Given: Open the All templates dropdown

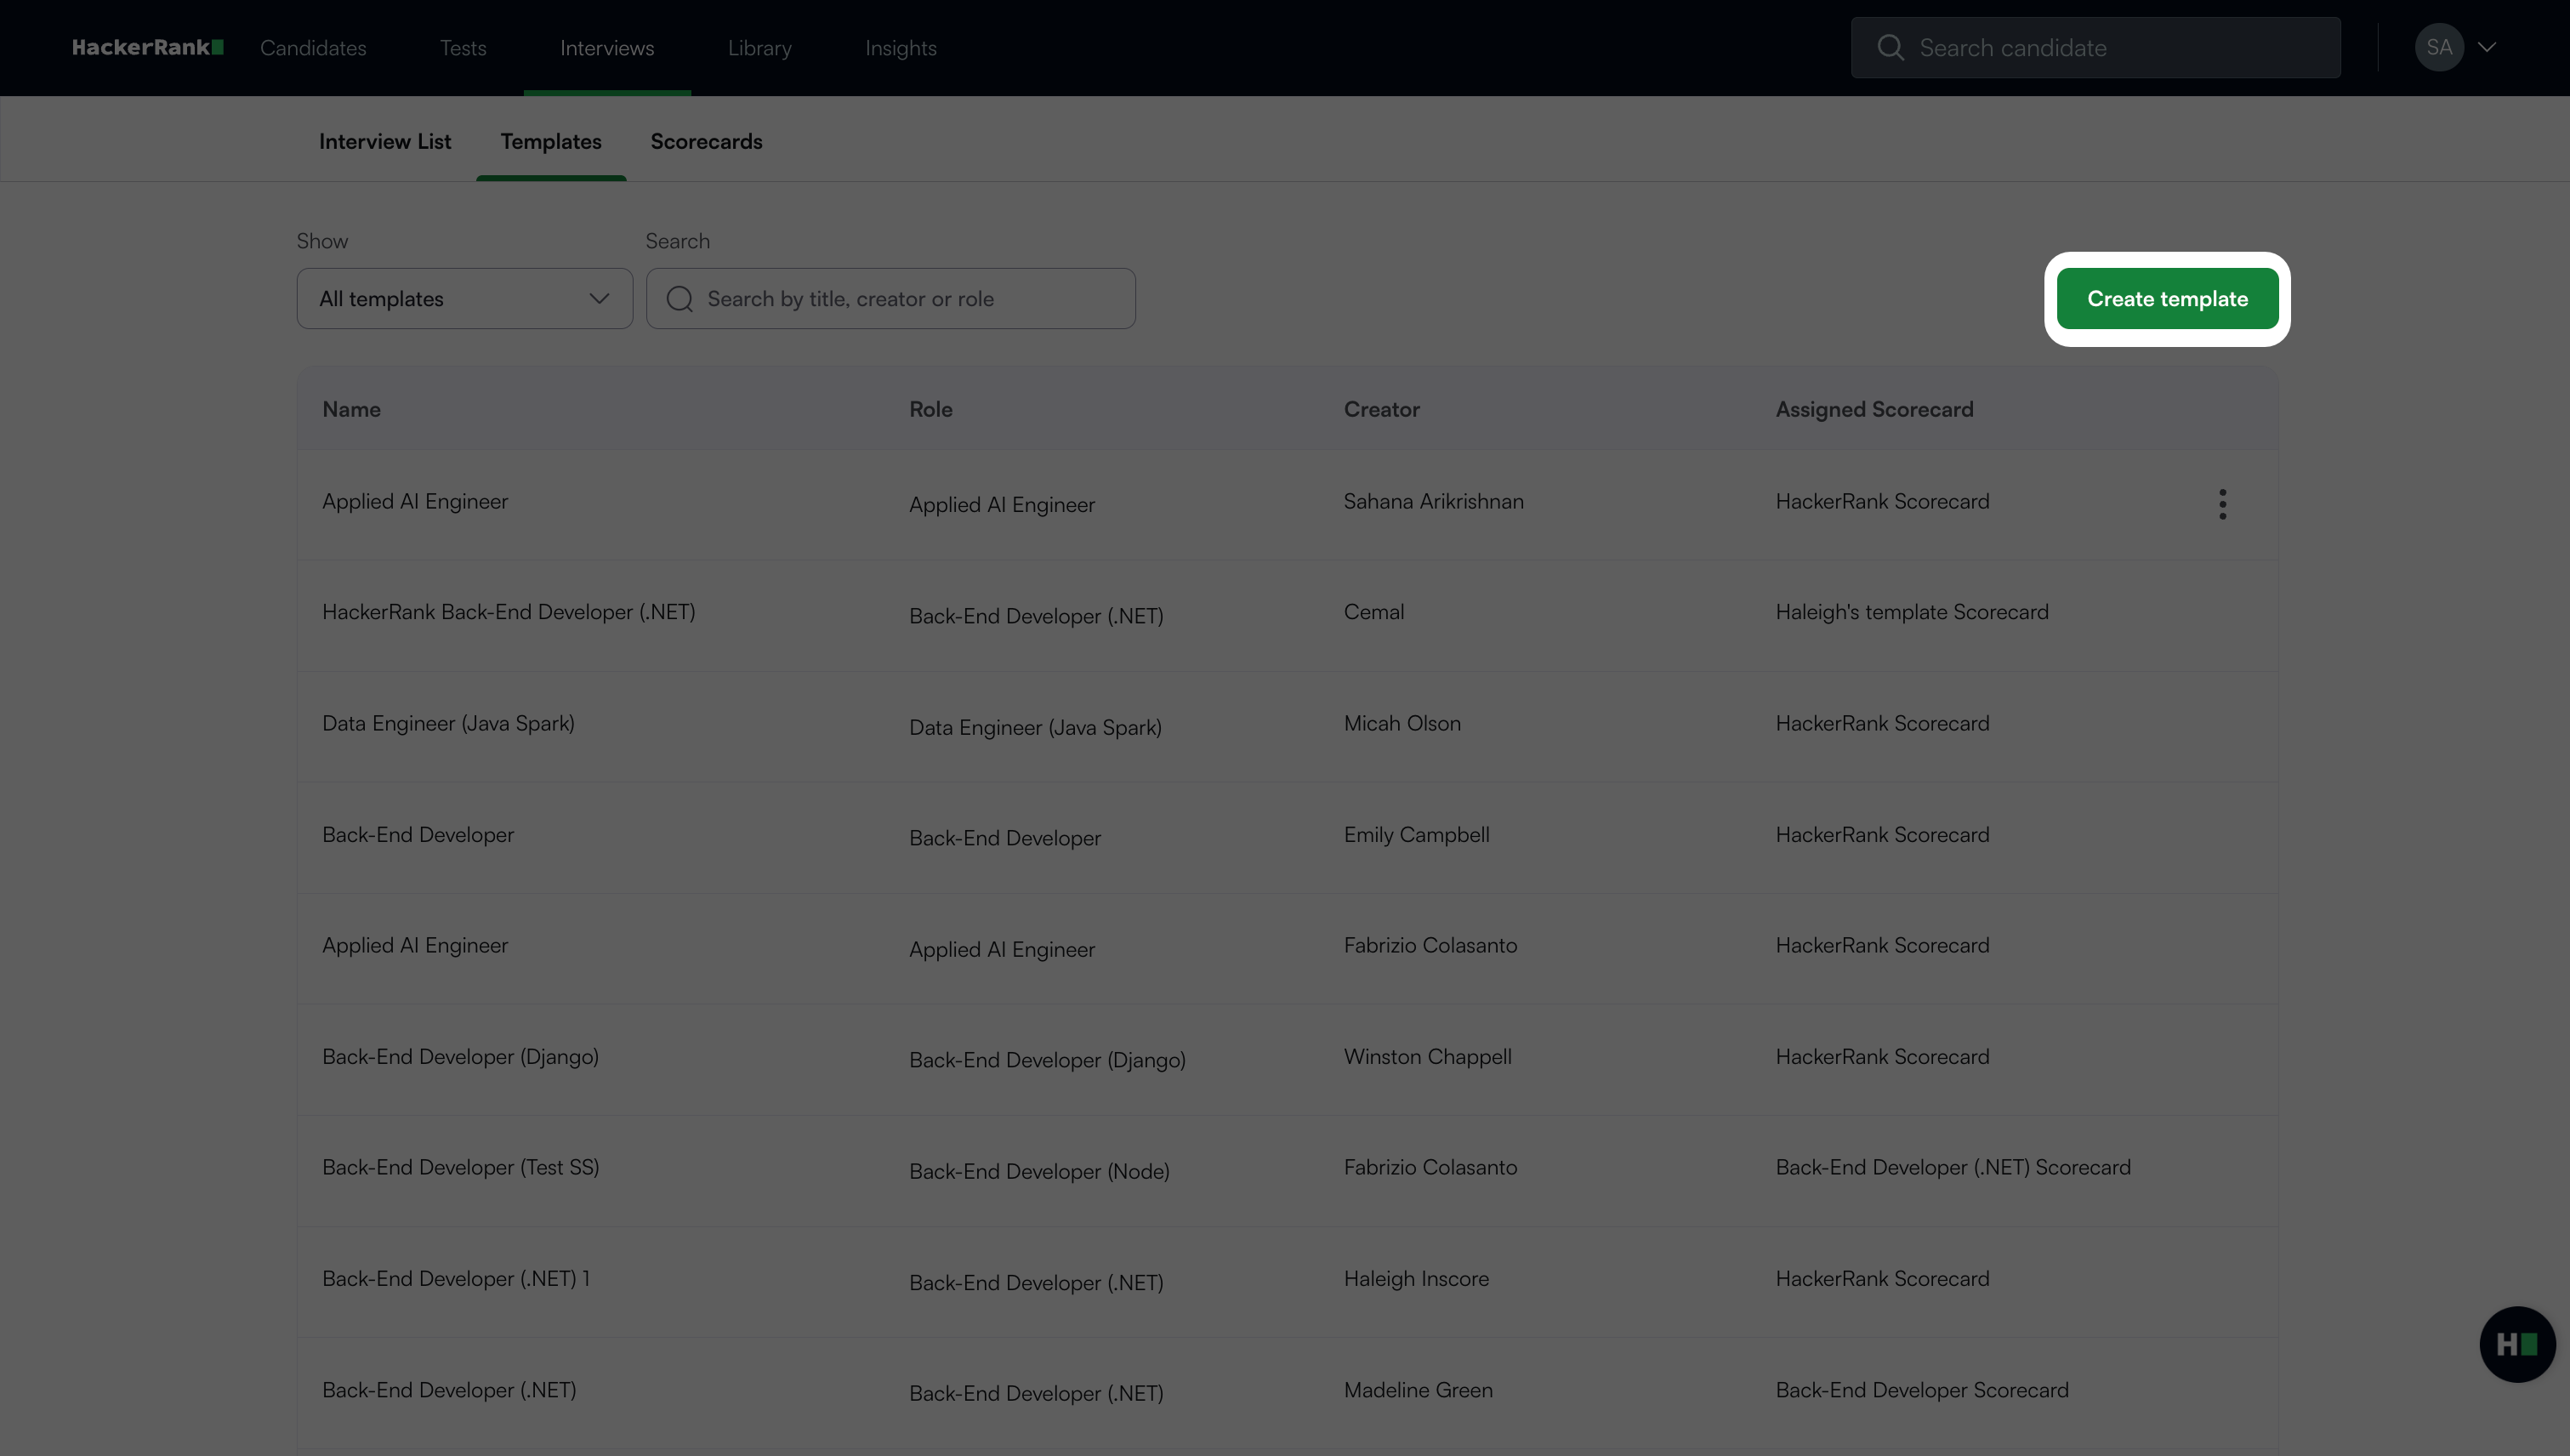Looking at the screenshot, I should (x=464, y=299).
